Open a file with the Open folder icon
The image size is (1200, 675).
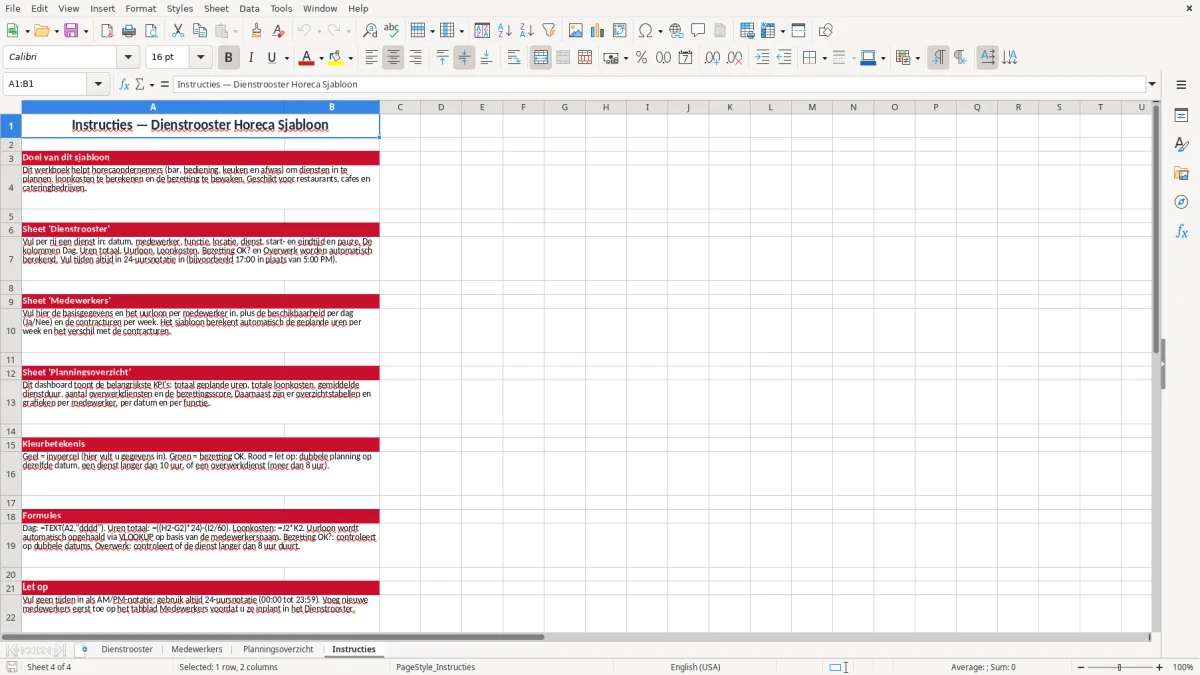click(x=44, y=31)
